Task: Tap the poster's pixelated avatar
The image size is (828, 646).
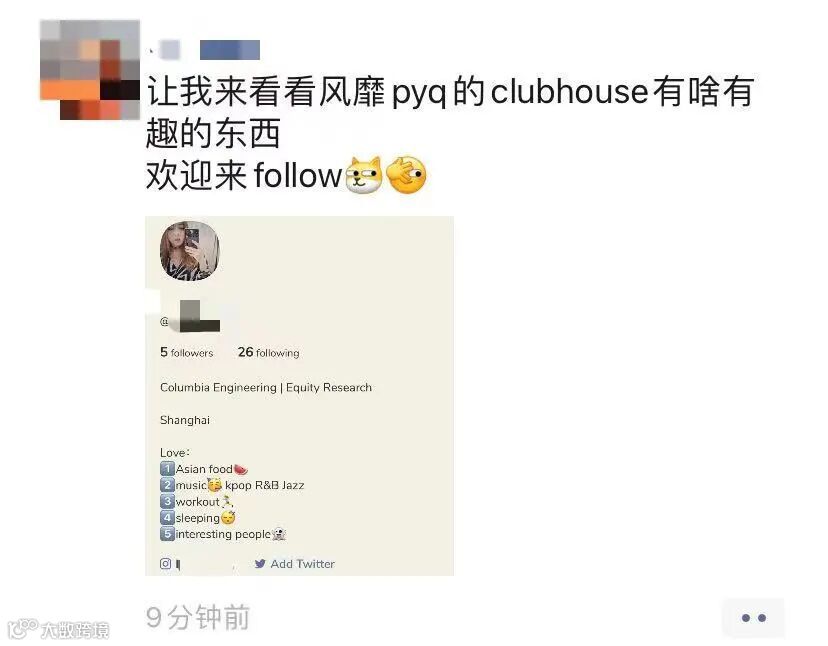Action: tap(90, 70)
